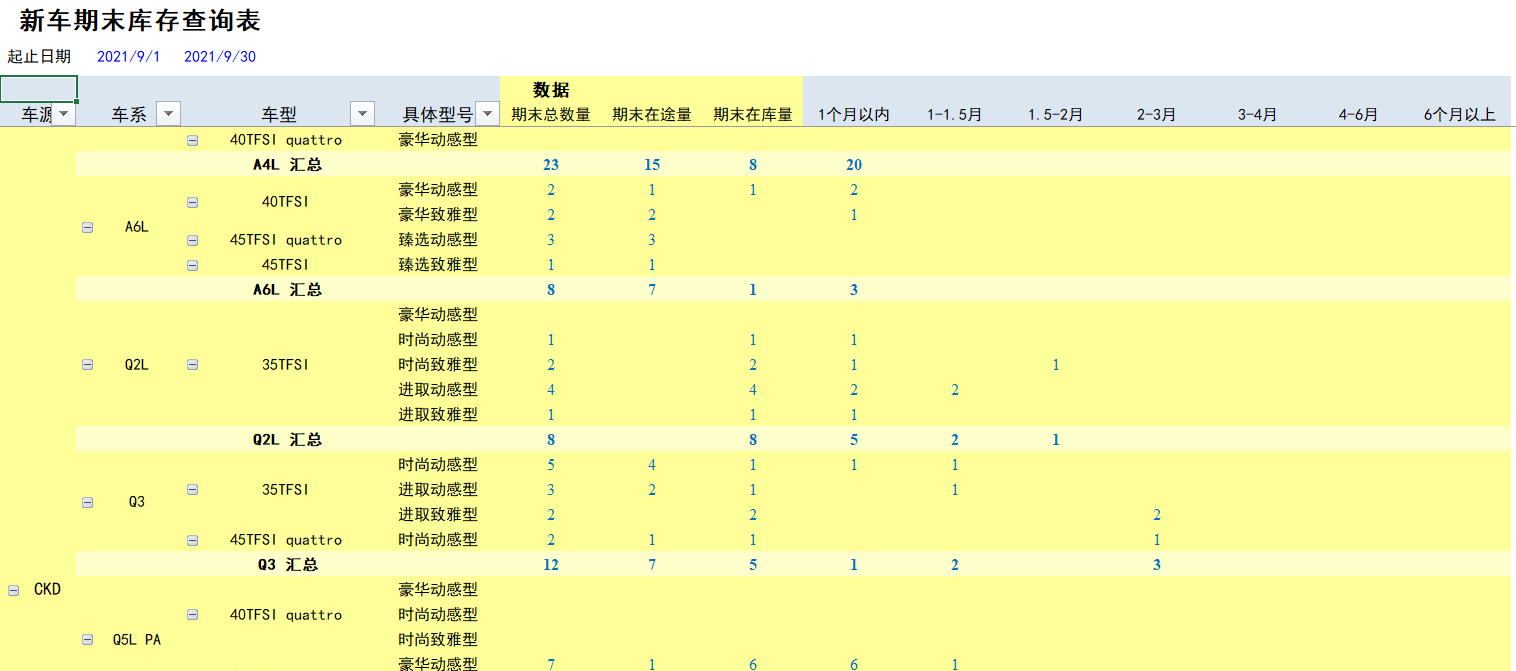Collapse the Q2L car series group
The image size is (1516, 671).
point(87,364)
